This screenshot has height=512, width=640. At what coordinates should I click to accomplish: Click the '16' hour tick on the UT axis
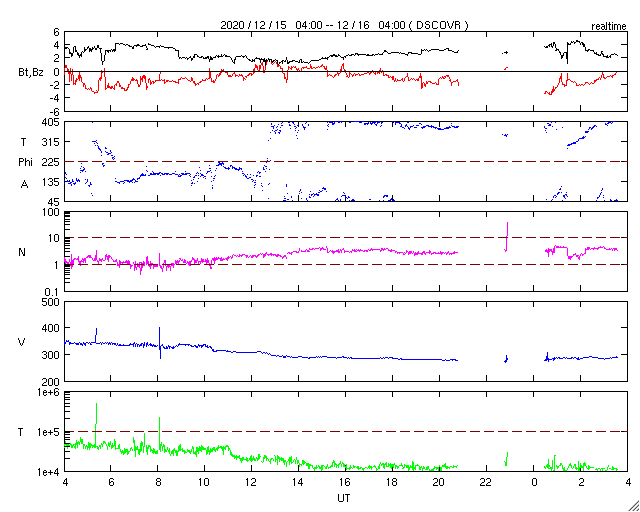click(345, 483)
